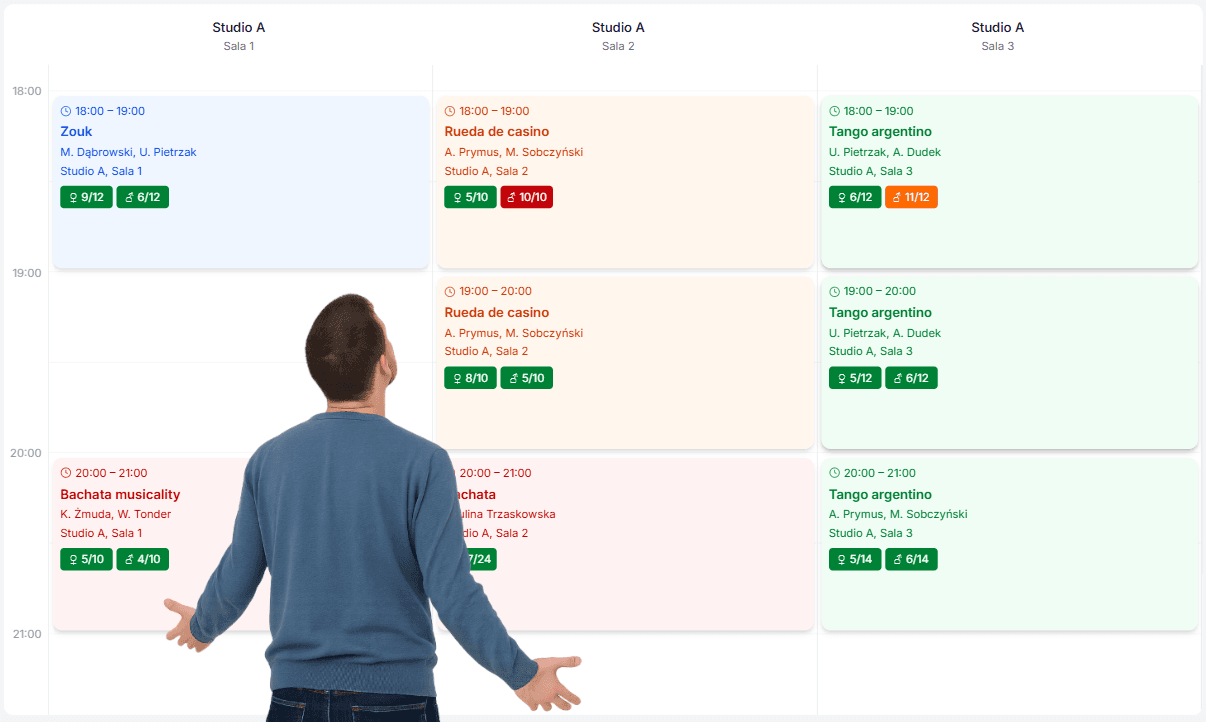Click the orange 11/12 badge
Screen dimensions: 1206x722
coord(911,197)
